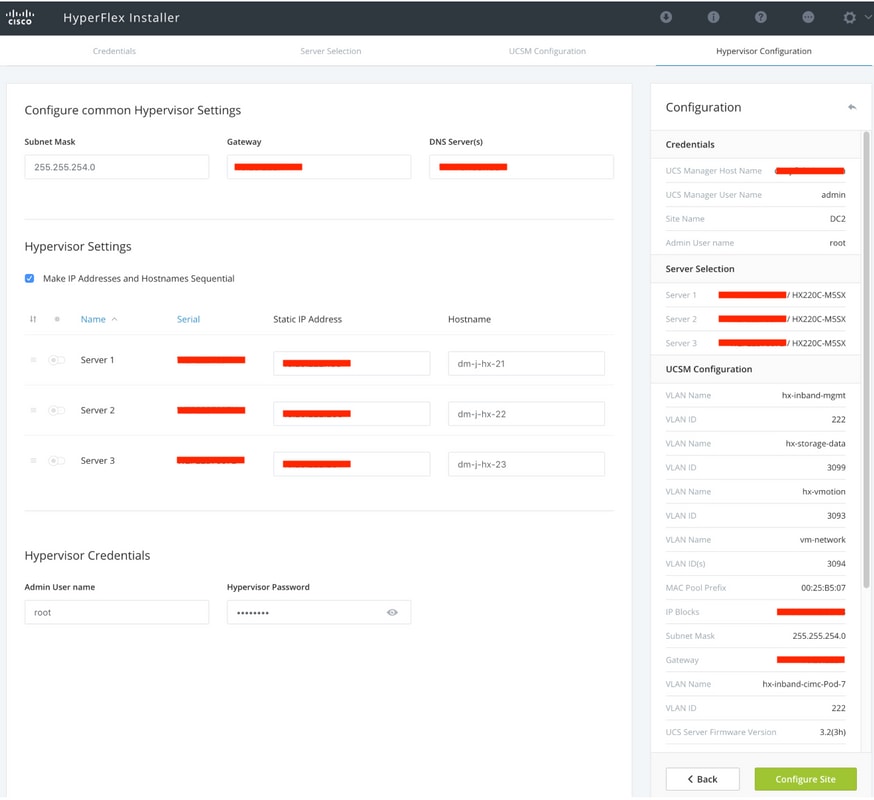Select the Hypervisor Configuration step tab
Screen dimensions: 874x800
coord(764,51)
